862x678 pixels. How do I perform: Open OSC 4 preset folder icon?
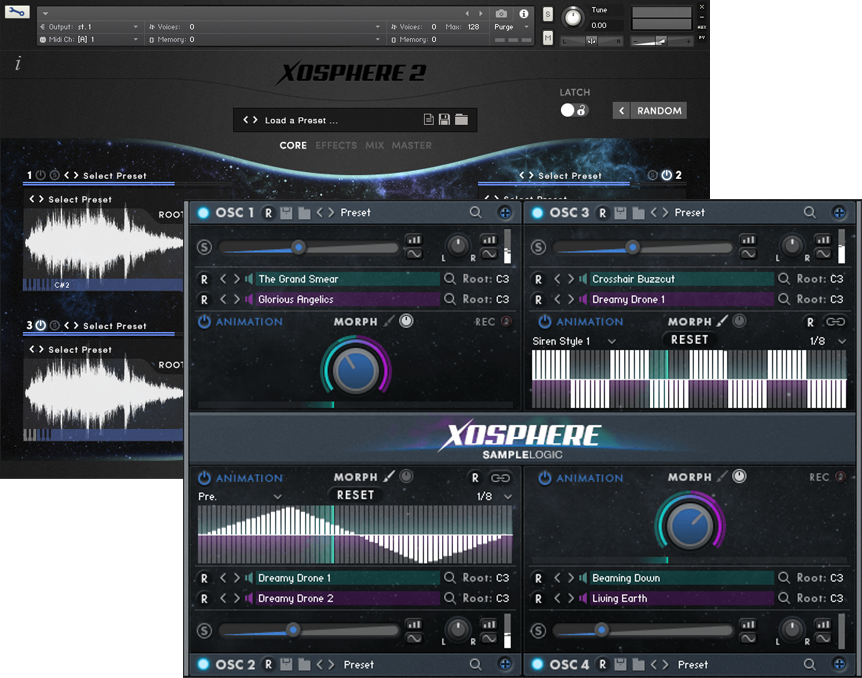point(638,665)
